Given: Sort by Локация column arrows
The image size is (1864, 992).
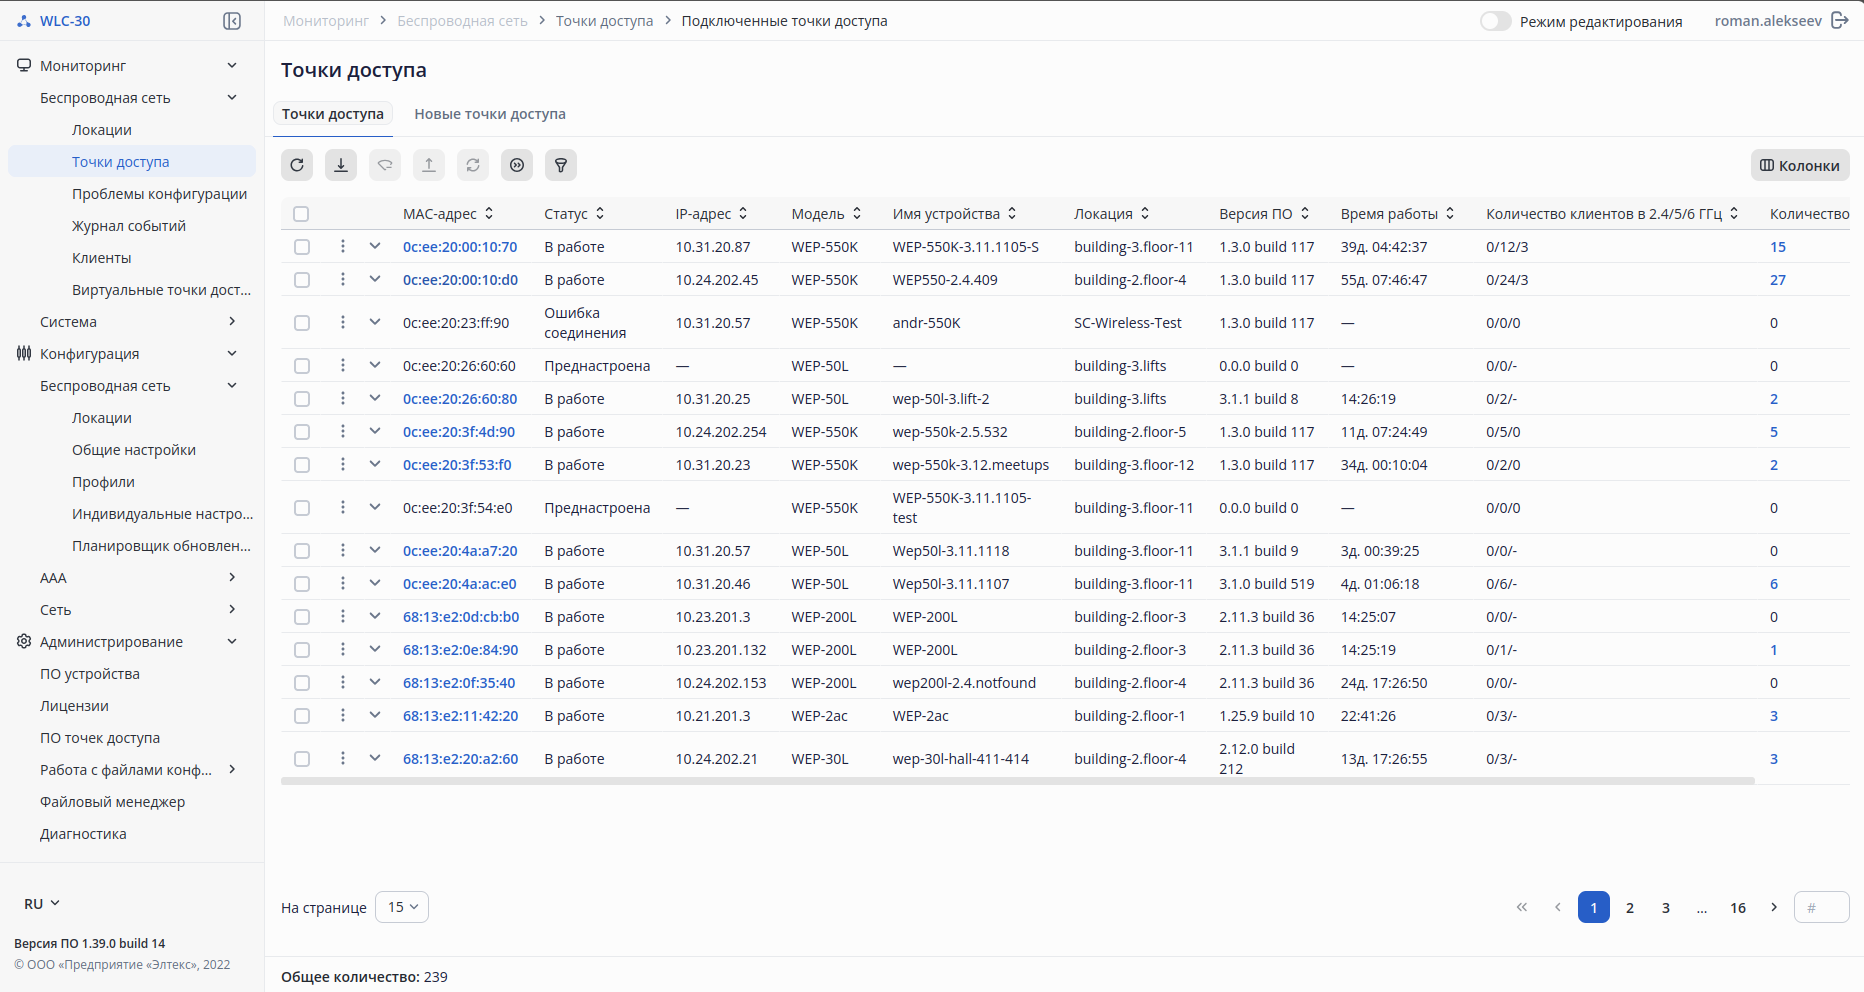Looking at the screenshot, I should click(x=1145, y=213).
